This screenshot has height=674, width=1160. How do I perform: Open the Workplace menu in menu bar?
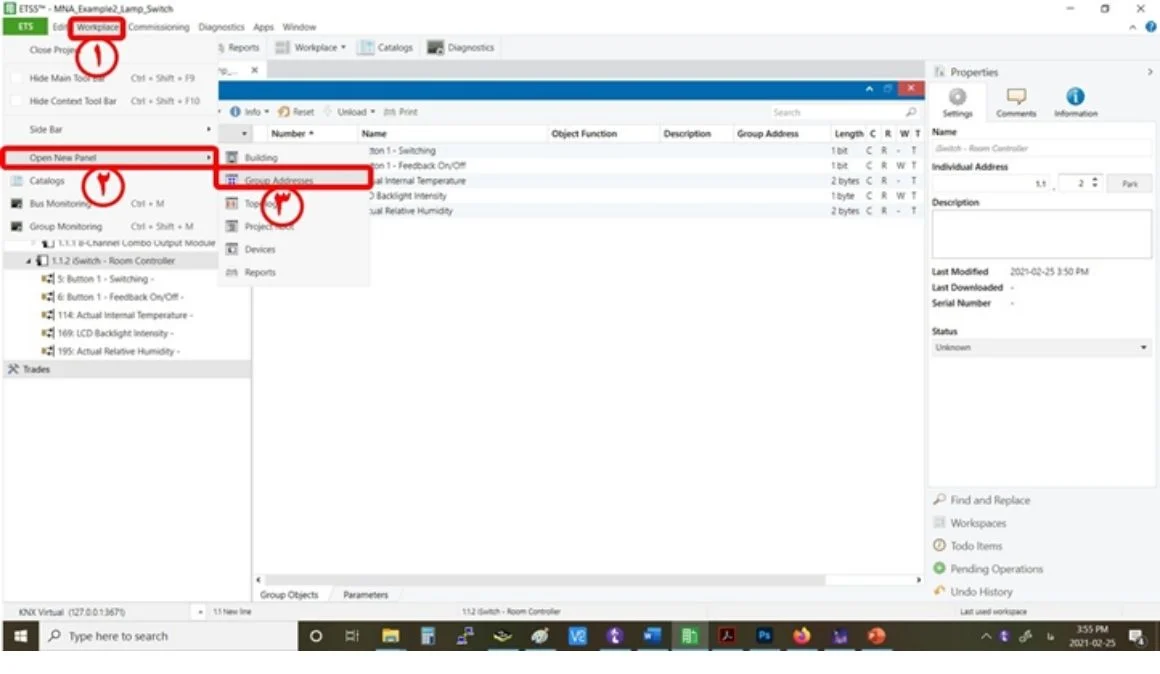click(x=97, y=27)
